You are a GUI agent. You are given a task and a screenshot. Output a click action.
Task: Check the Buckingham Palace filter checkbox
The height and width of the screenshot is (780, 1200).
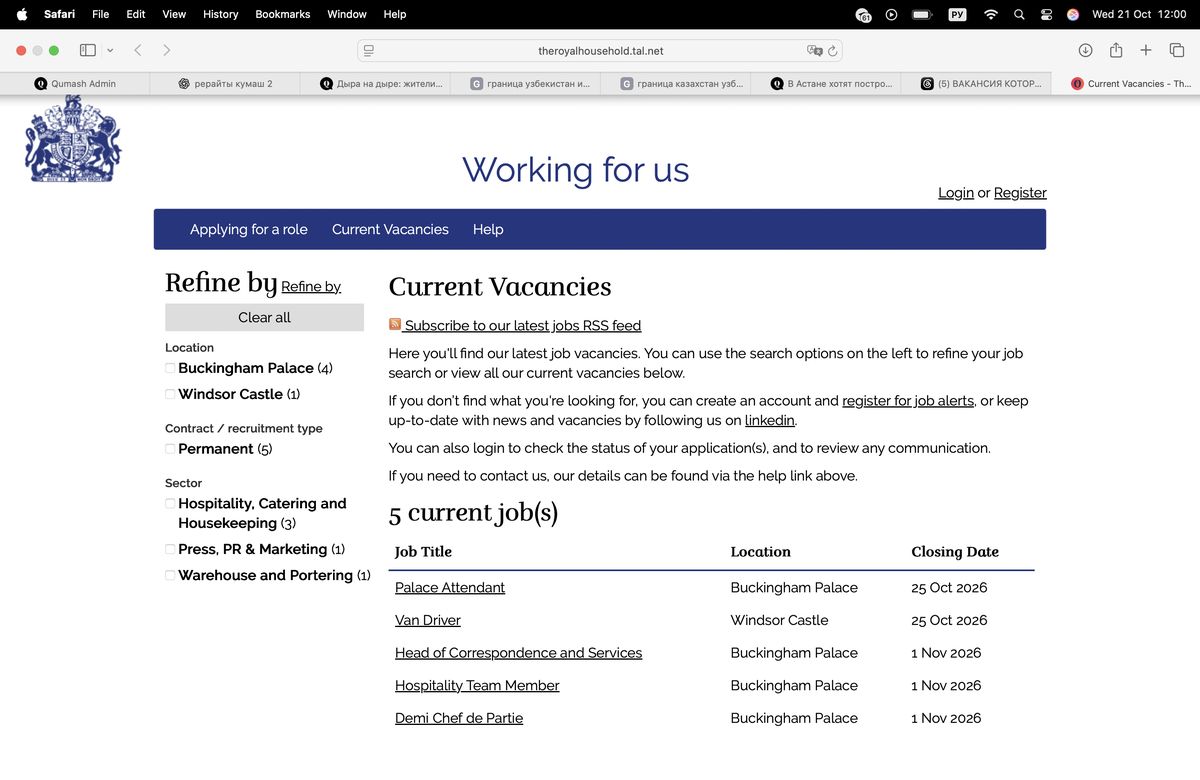click(170, 368)
